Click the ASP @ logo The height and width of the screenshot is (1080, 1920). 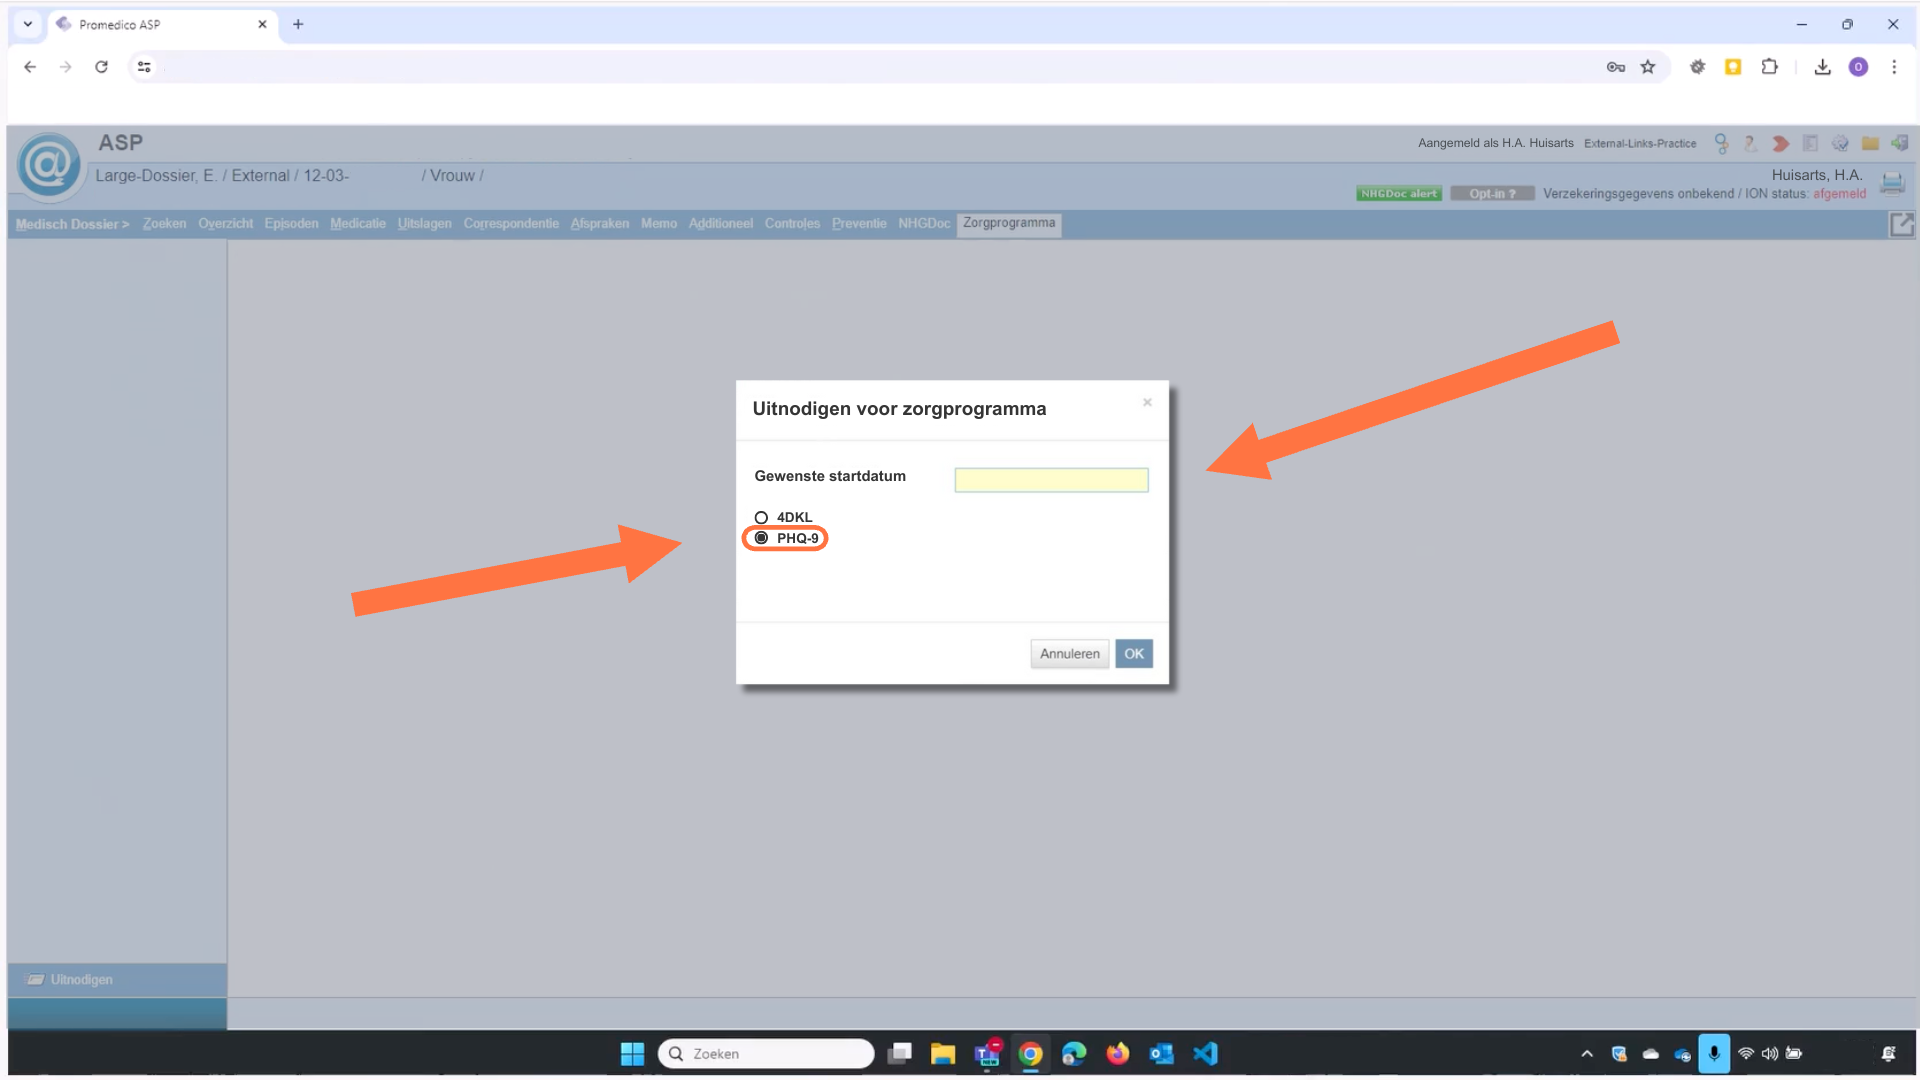click(48, 166)
